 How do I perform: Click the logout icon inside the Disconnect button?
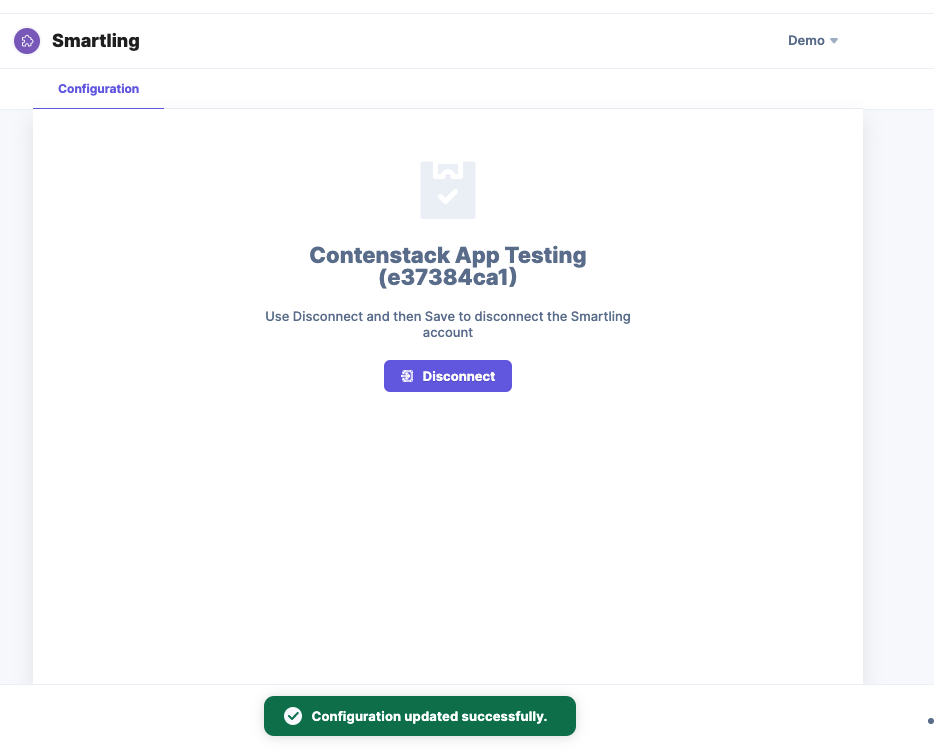tap(407, 376)
